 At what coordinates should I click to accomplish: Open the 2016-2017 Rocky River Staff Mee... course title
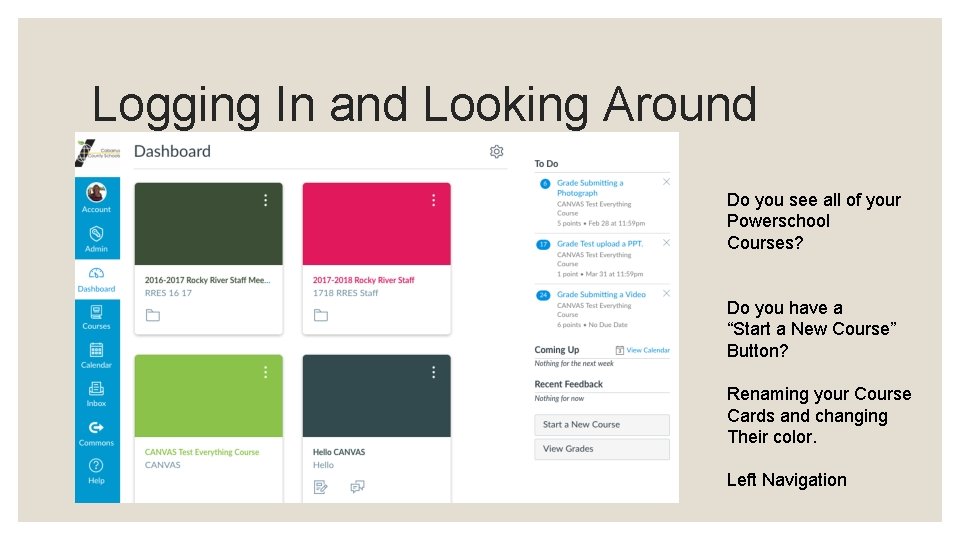(208, 280)
